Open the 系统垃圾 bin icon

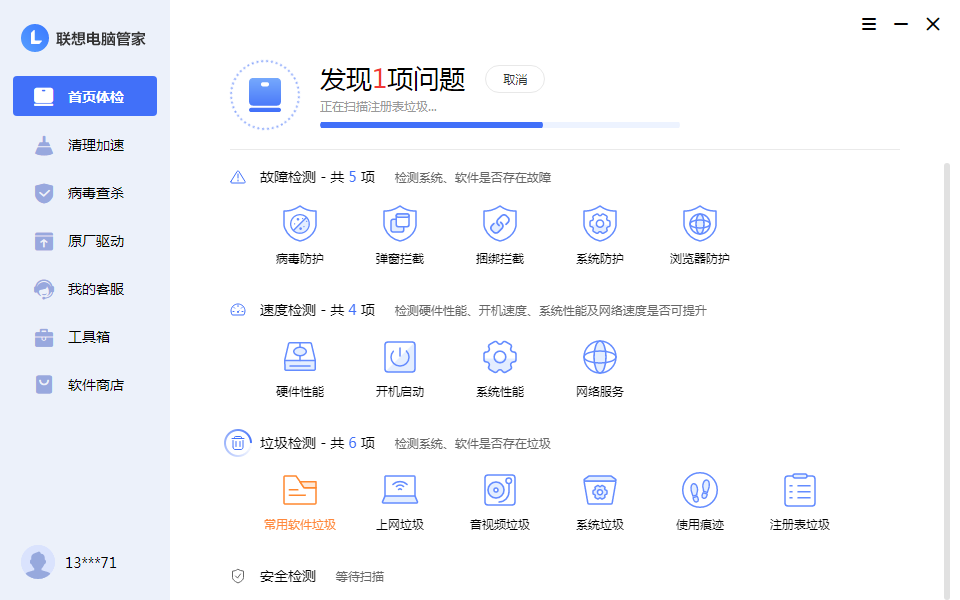tap(600, 490)
